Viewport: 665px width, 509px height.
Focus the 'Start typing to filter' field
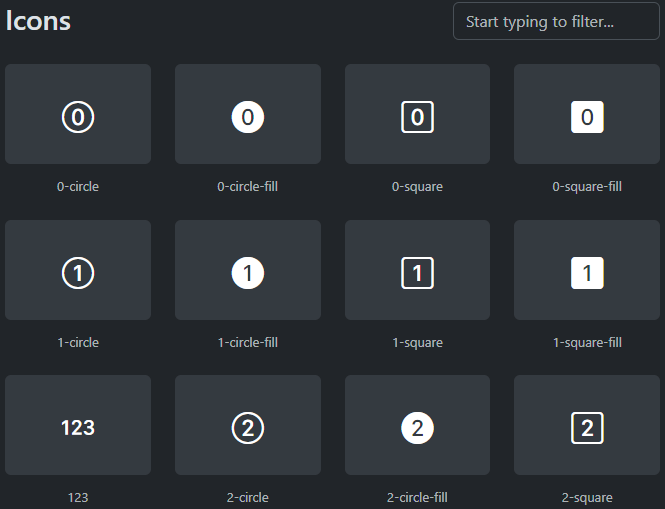pyautogui.click(x=555, y=21)
